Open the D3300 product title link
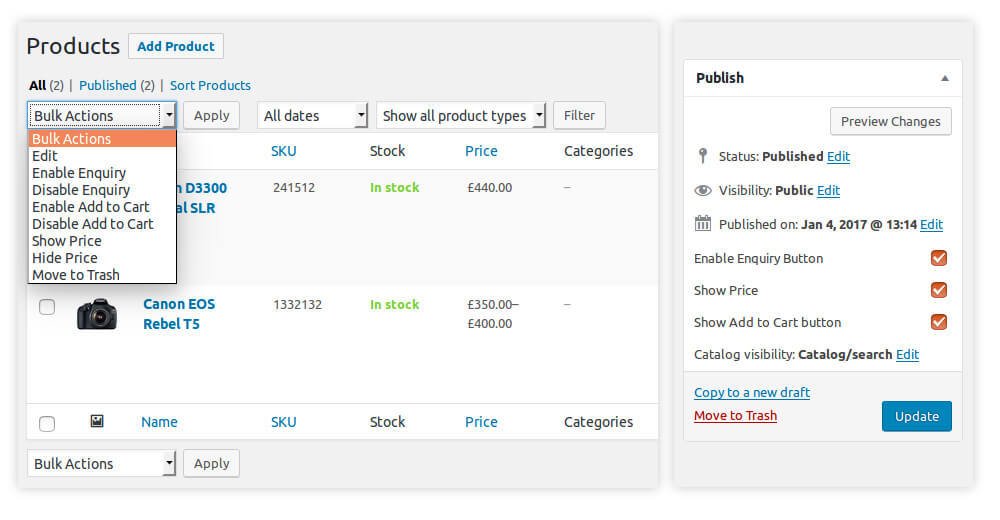The height and width of the screenshot is (520, 1000). (x=202, y=198)
